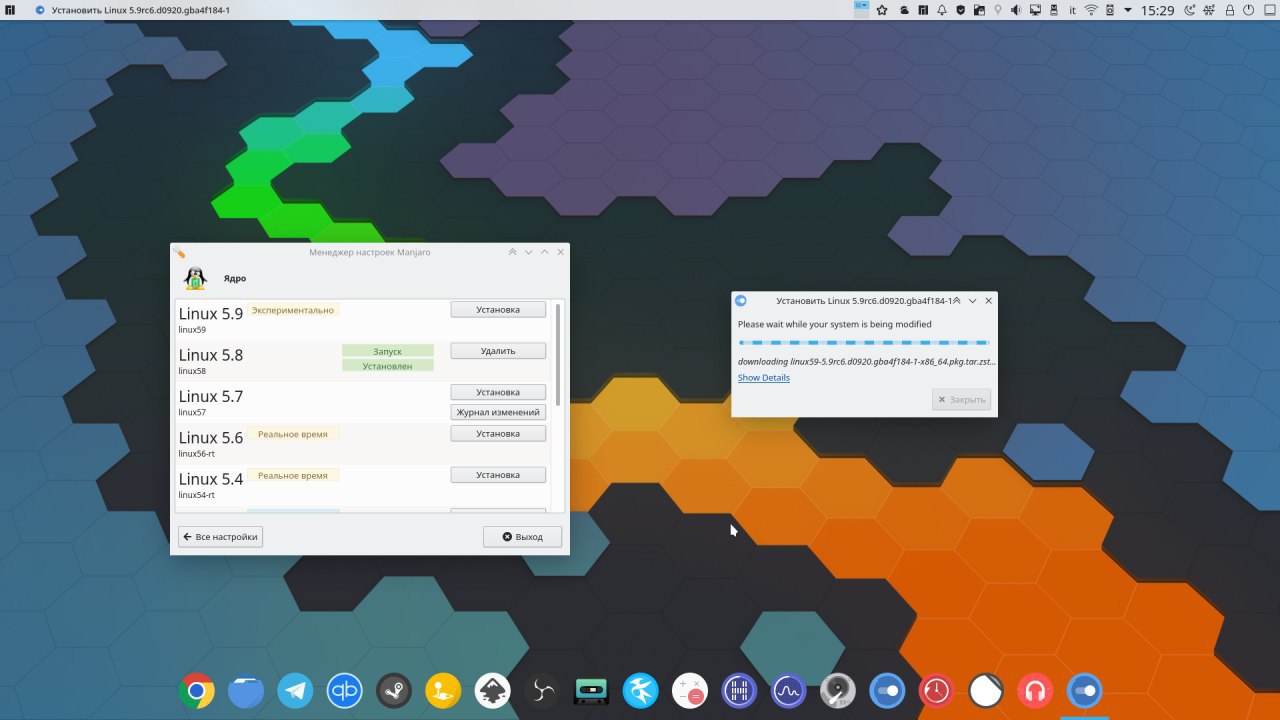Launch qBittorrent from the dock
Viewport: 1280px width, 720px height.
pyautogui.click(x=345, y=690)
